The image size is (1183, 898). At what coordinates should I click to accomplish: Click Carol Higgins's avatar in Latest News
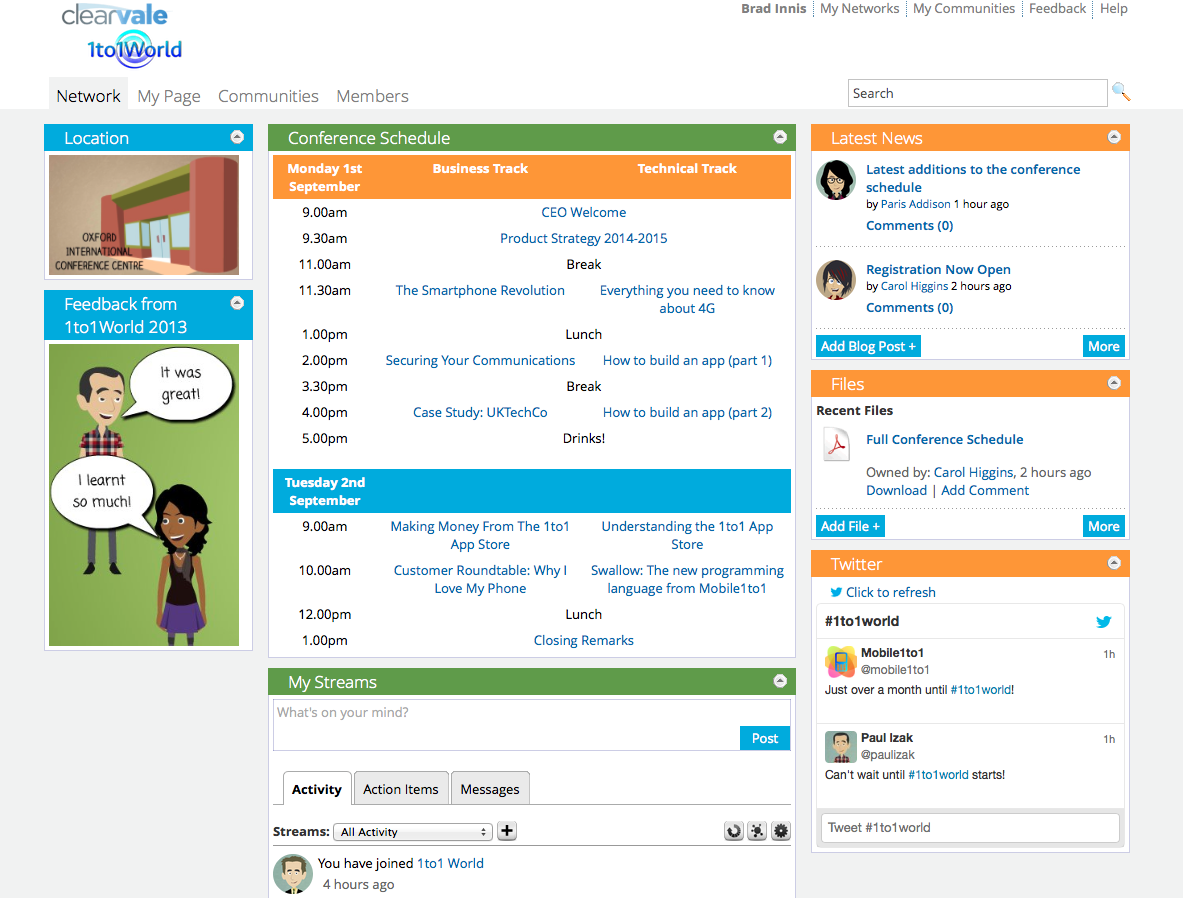(x=836, y=280)
